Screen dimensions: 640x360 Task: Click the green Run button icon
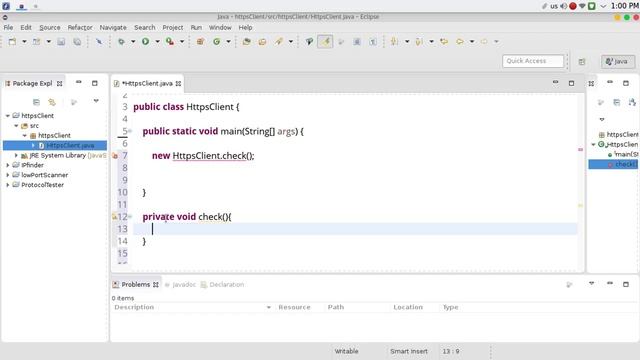click(145, 42)
